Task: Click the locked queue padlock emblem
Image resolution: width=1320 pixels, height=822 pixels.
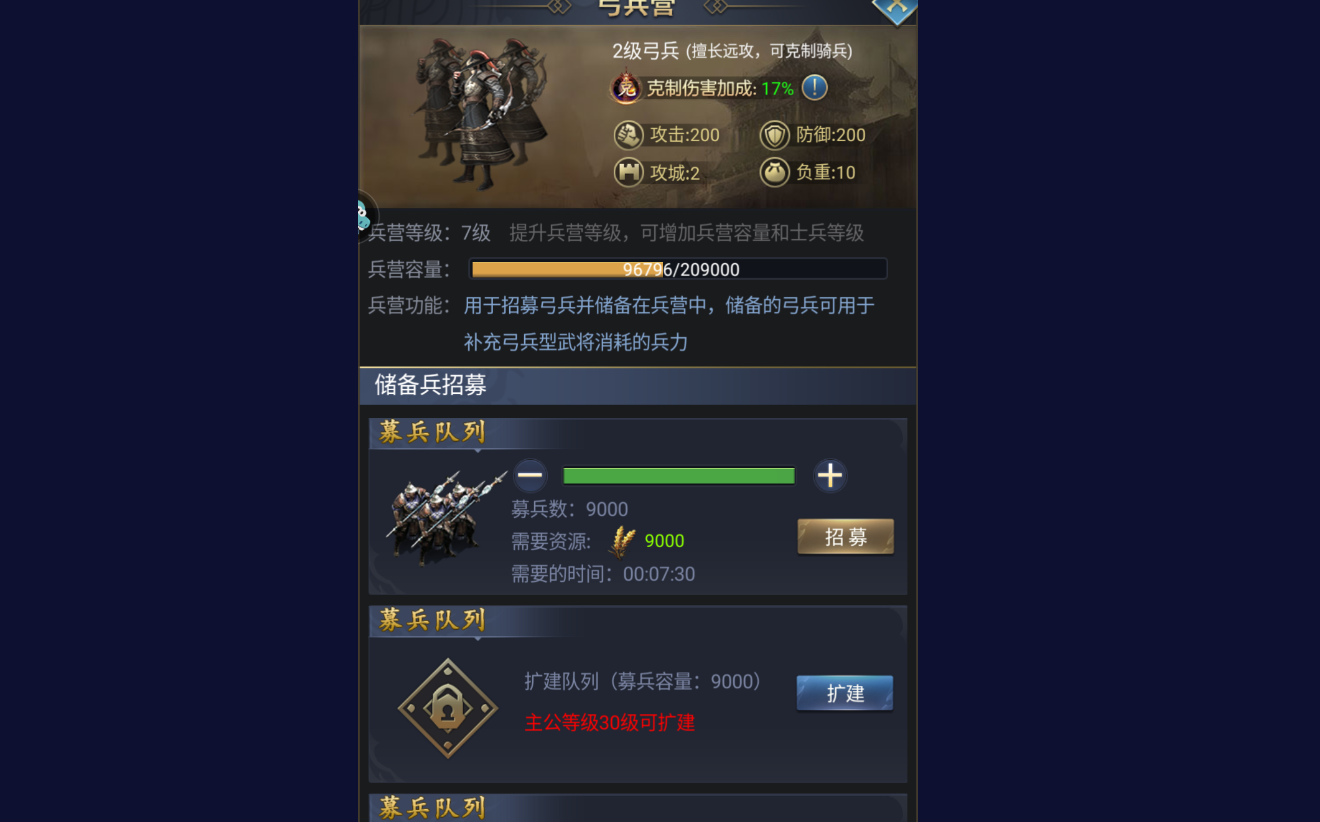Action: coord(448,708)
